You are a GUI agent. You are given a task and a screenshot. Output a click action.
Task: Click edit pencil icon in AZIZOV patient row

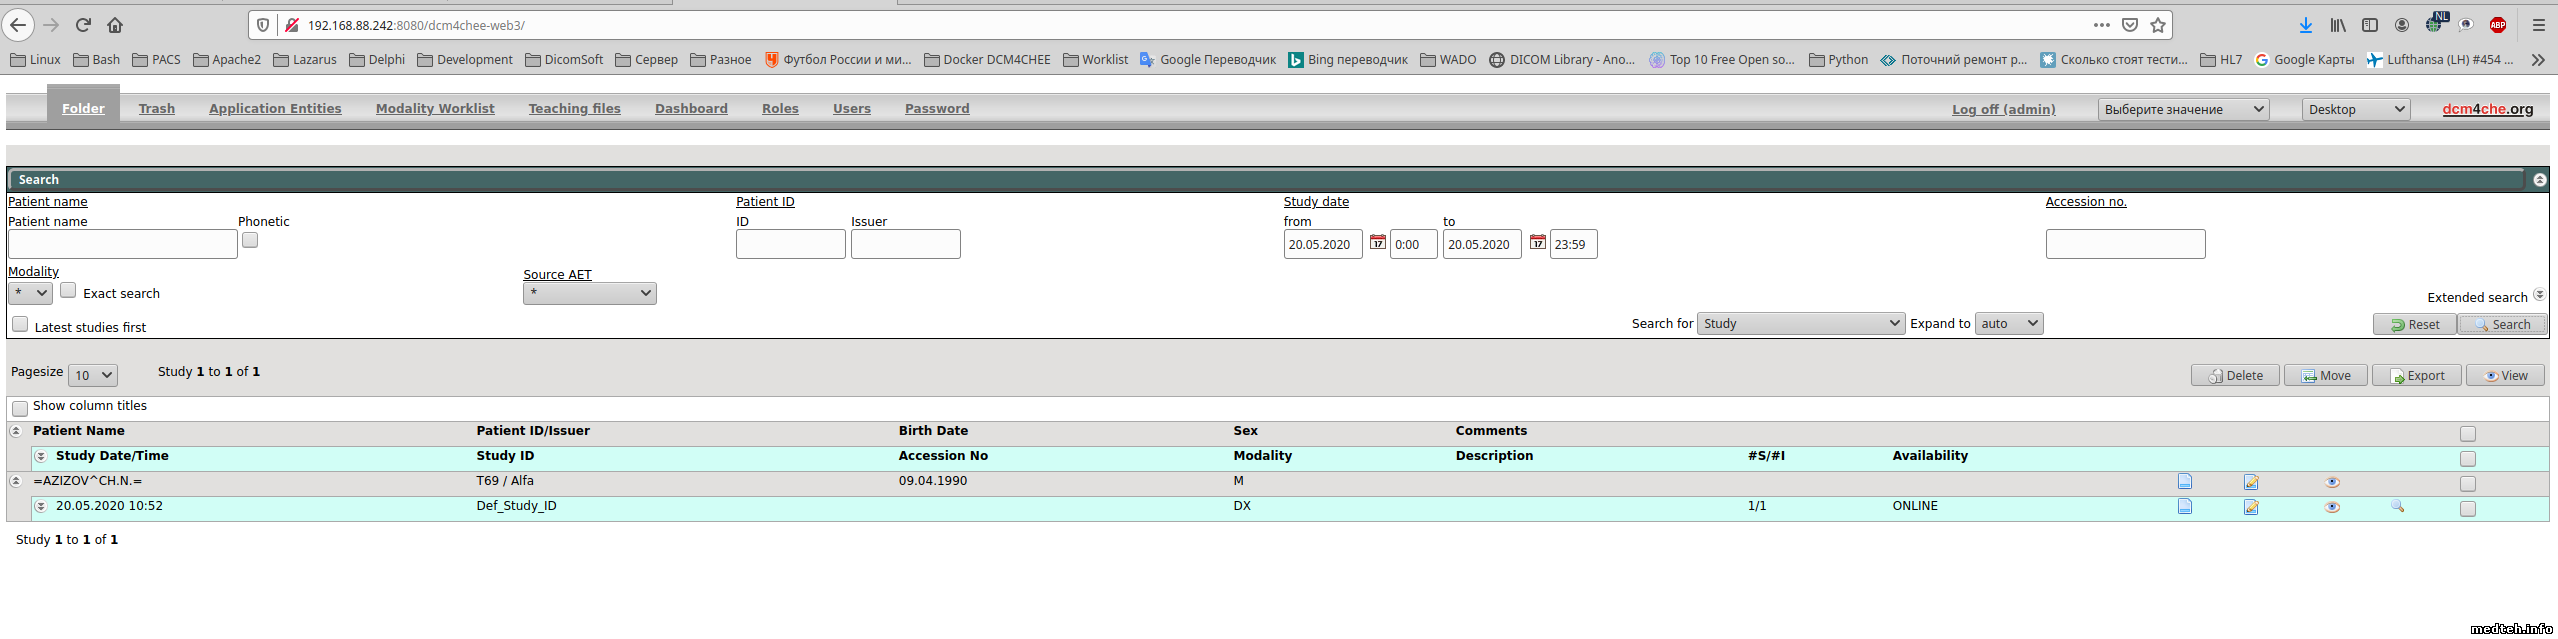coord(2251,482)
